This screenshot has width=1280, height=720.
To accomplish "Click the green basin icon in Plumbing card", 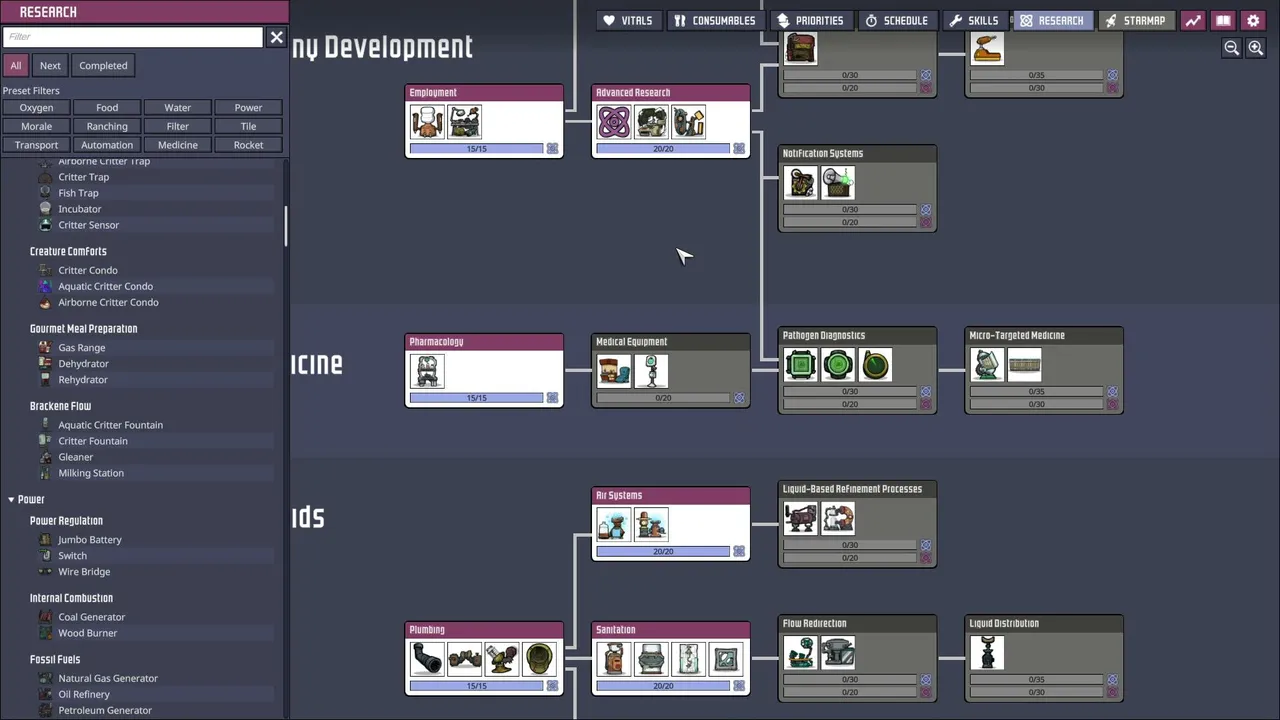I will click(x=539, y=659).
